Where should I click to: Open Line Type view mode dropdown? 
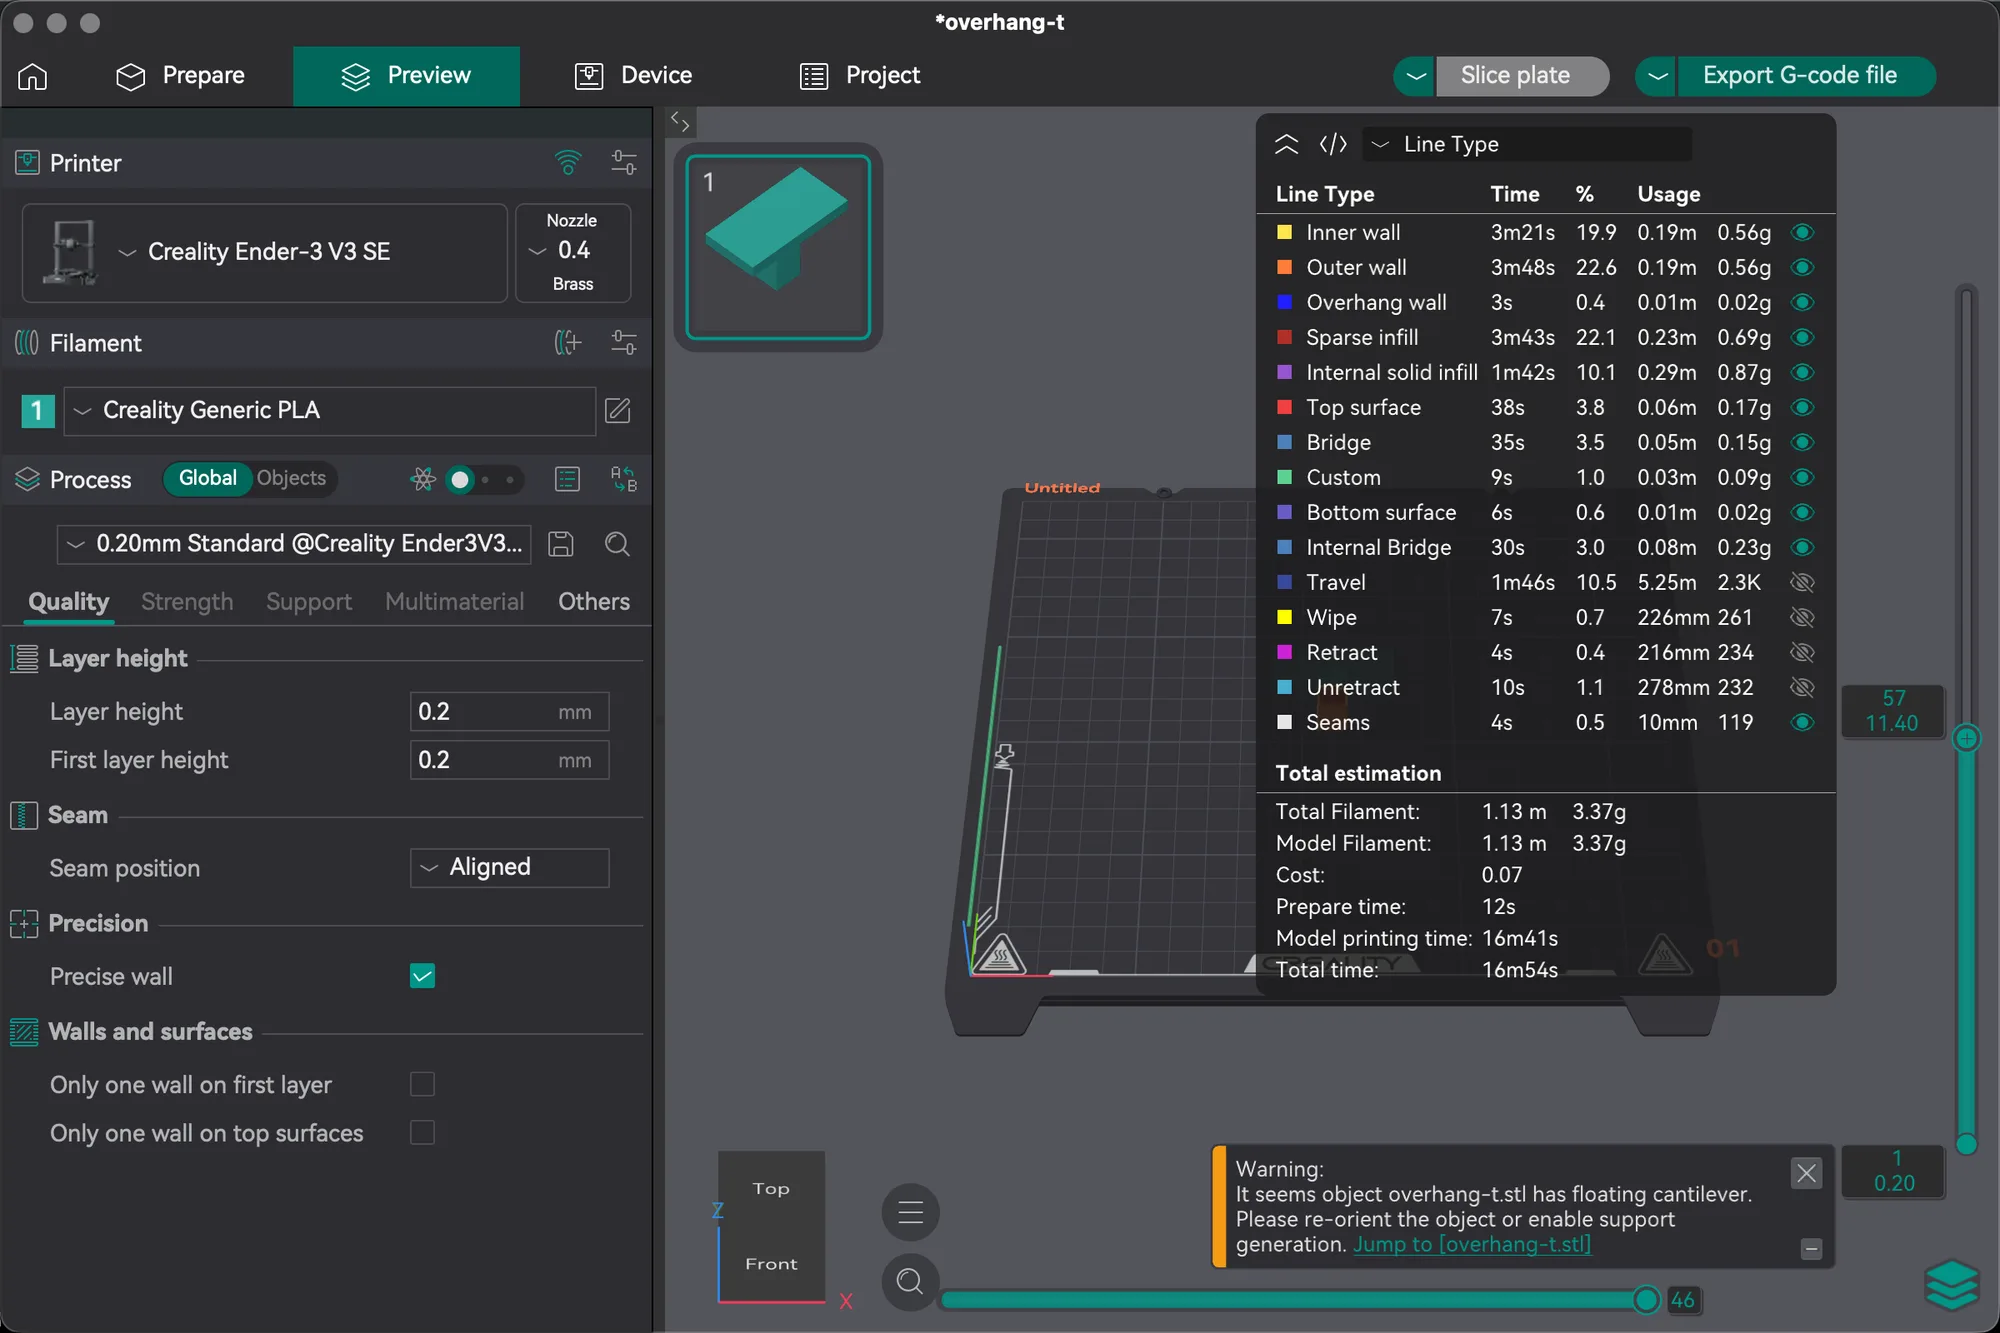[1527, 144]
